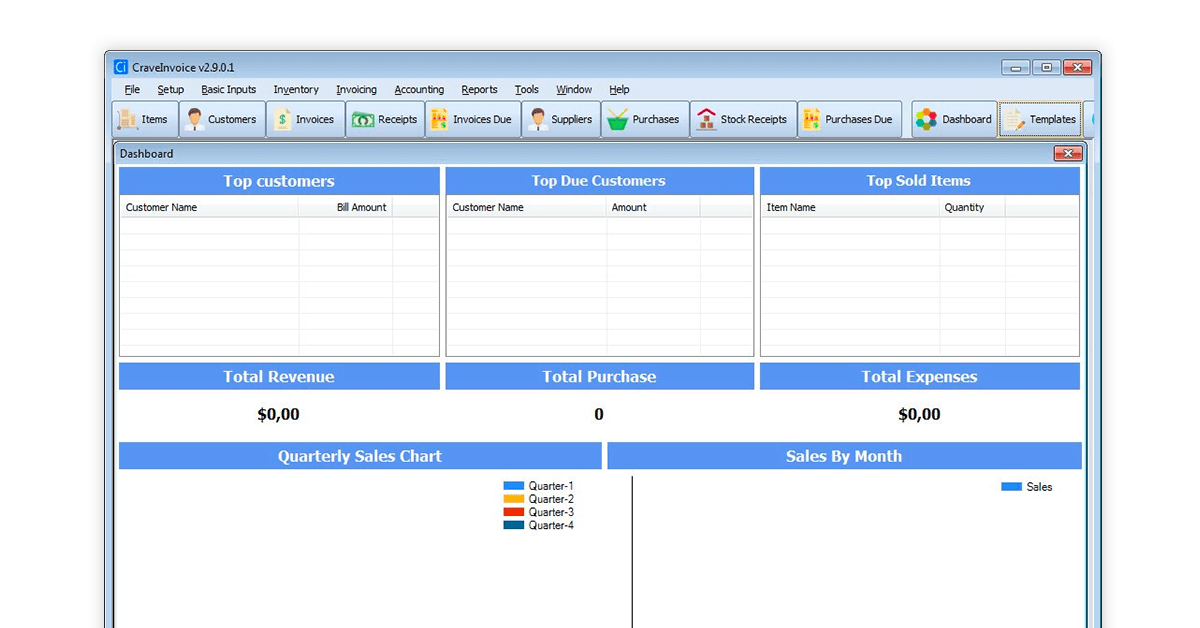Sort Top Sold Items by Quantity column
Image resolution: width=1200 pixels, height=628 pixels.
point(973,207)
